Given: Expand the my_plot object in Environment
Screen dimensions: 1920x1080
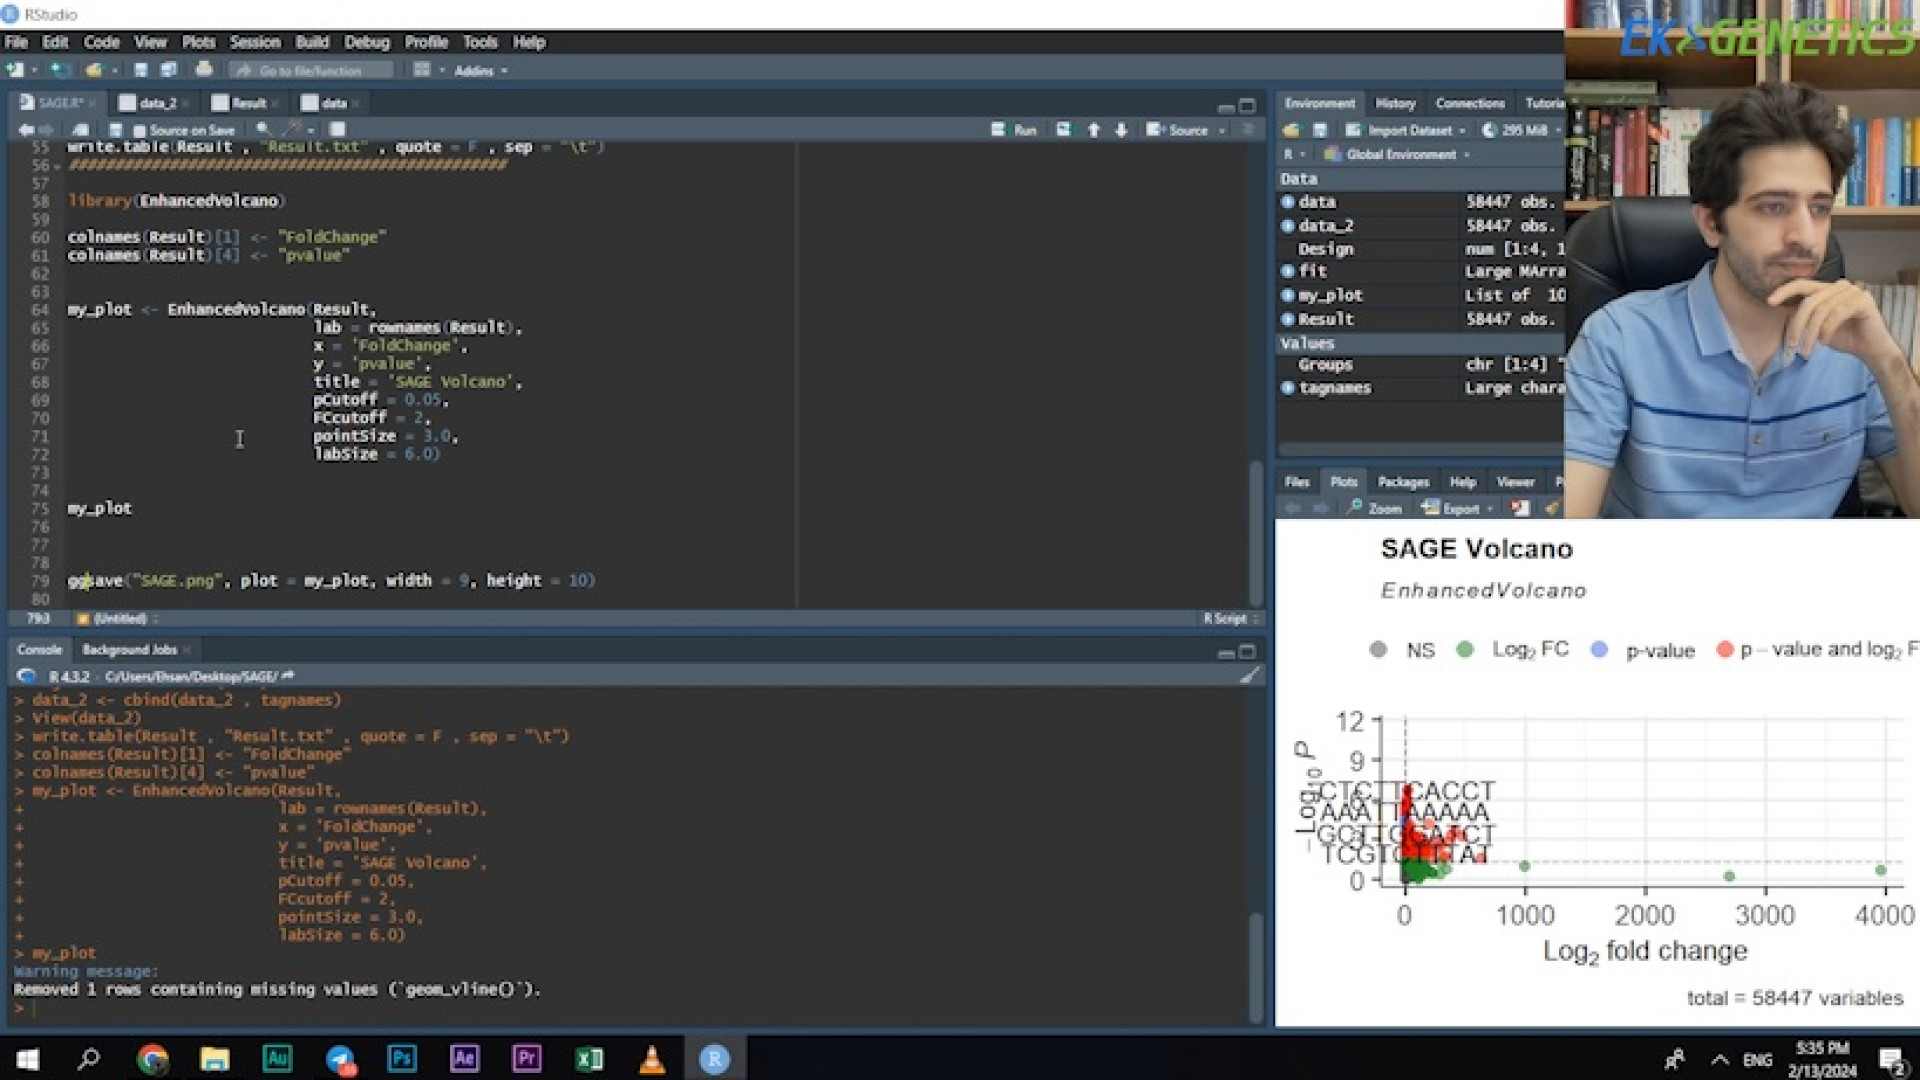Looking at the screenshot, I should 1288,295.
